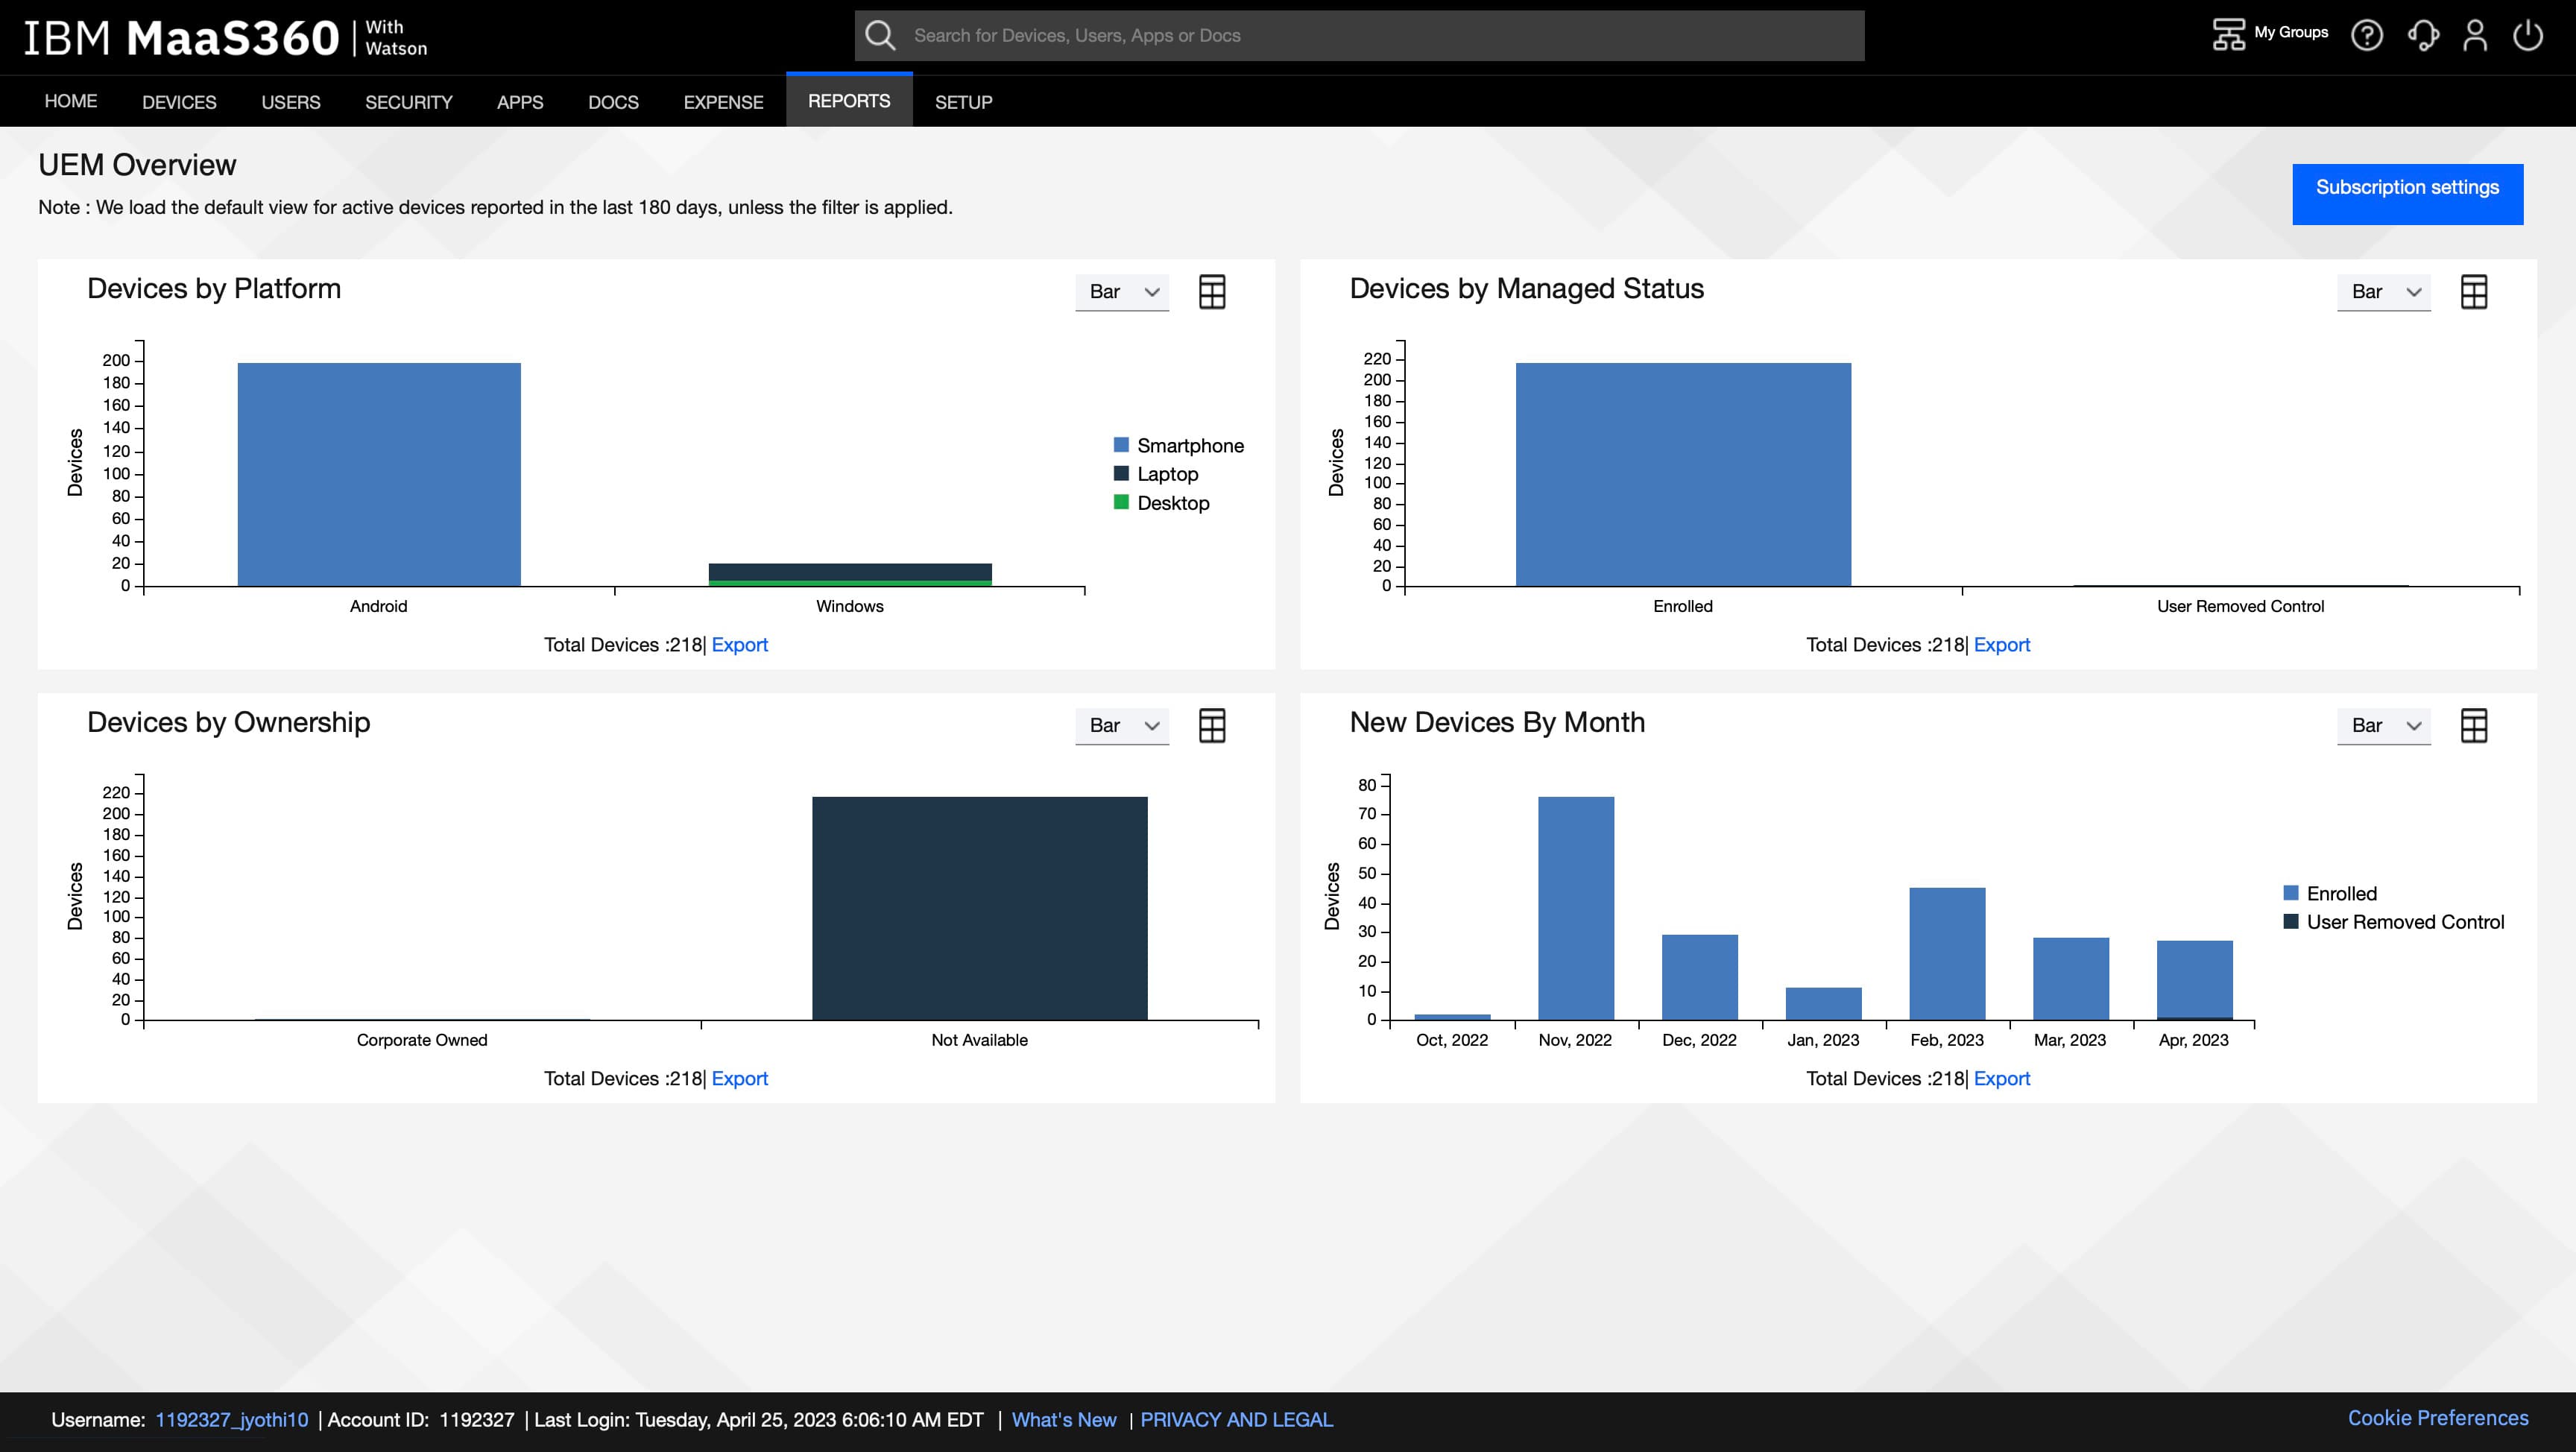Viewport: 2576px width, 1452px height.
Task: Open the user profile icon
Action: point(2475,35)
